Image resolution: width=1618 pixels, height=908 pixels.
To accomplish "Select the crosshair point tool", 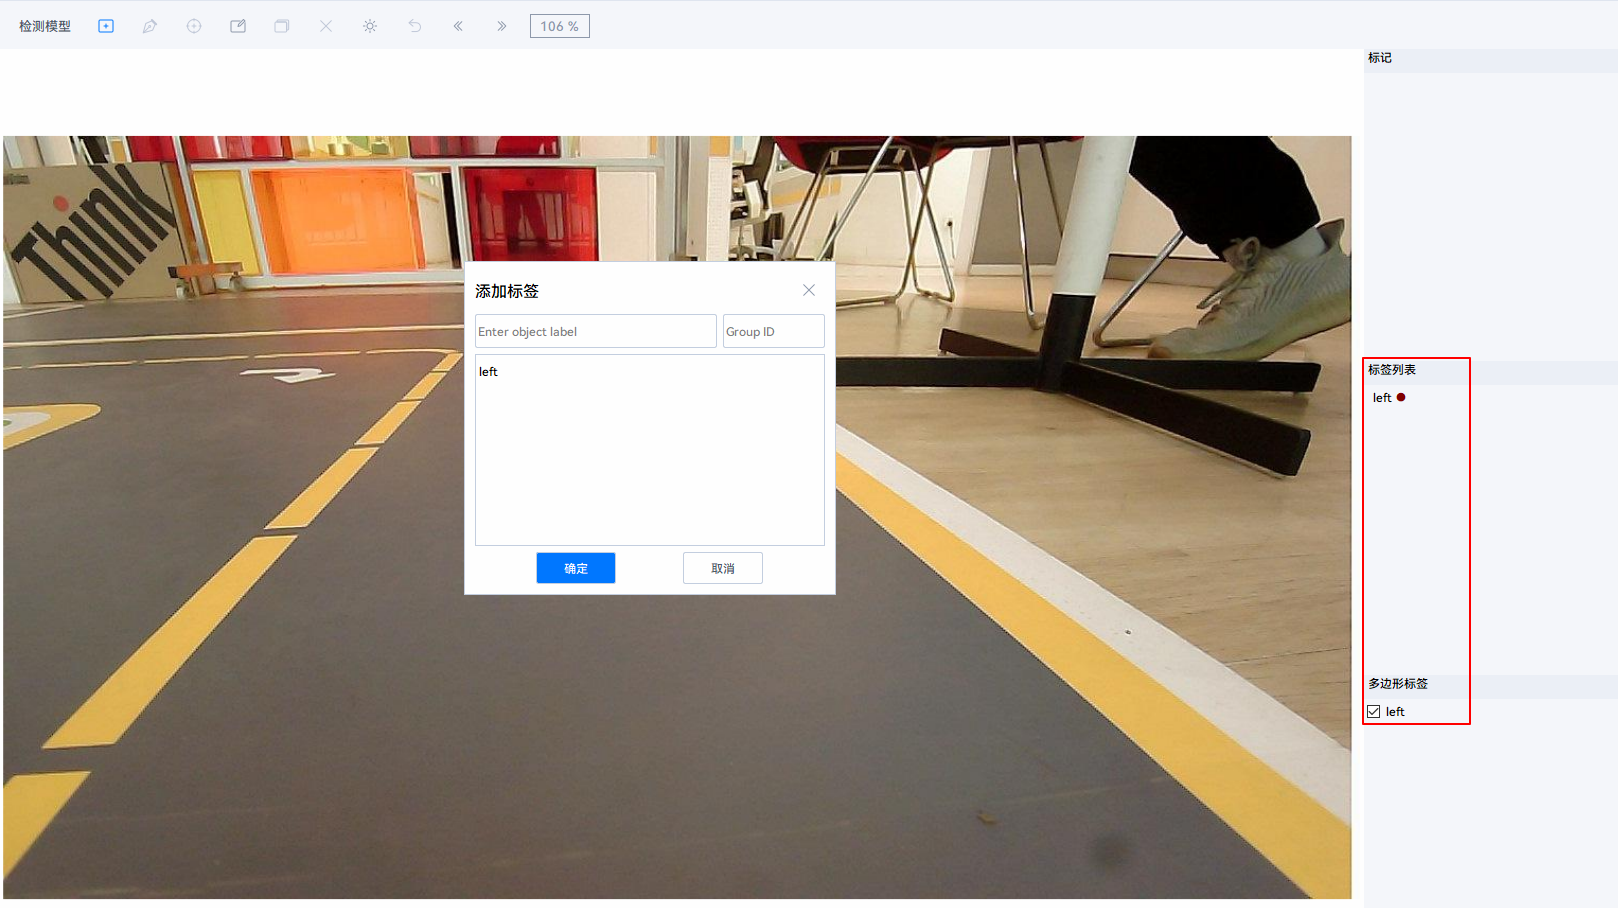I will (x=194, y=26).
